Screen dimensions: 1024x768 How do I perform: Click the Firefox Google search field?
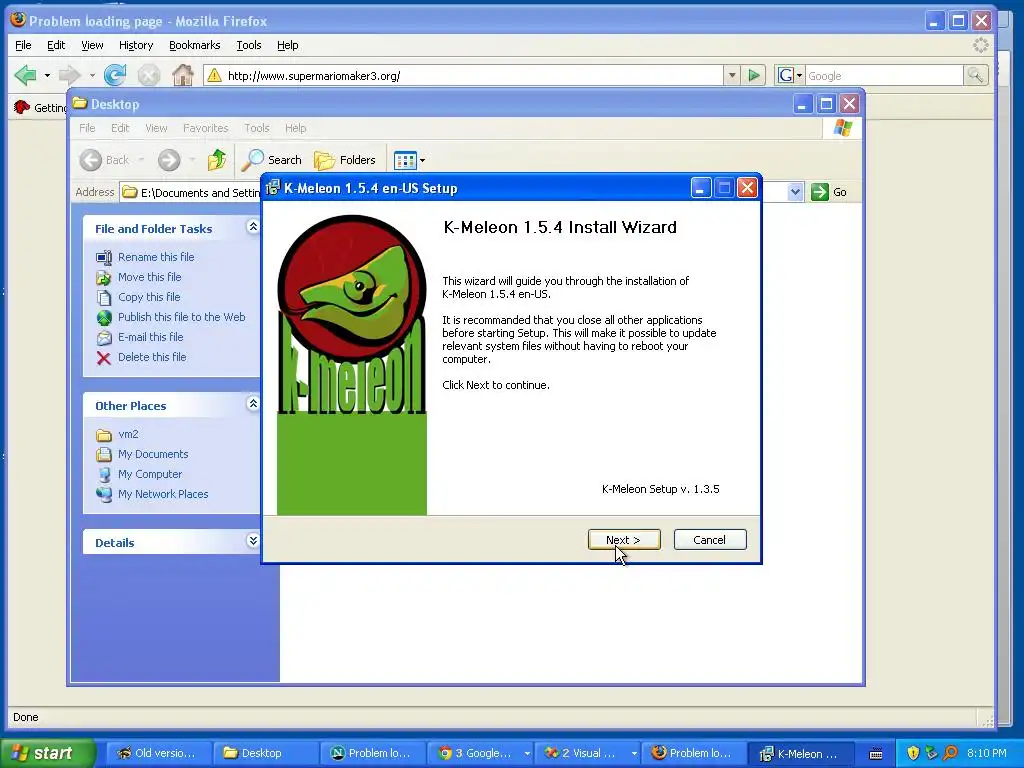884,76
